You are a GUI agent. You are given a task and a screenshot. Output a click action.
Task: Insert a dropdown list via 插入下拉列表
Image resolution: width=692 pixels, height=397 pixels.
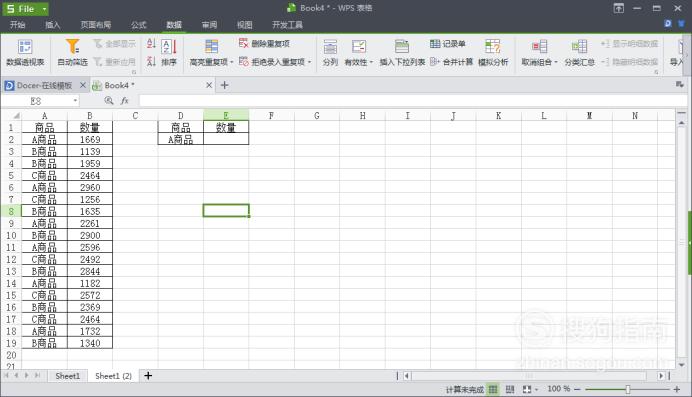pos(402,53)
